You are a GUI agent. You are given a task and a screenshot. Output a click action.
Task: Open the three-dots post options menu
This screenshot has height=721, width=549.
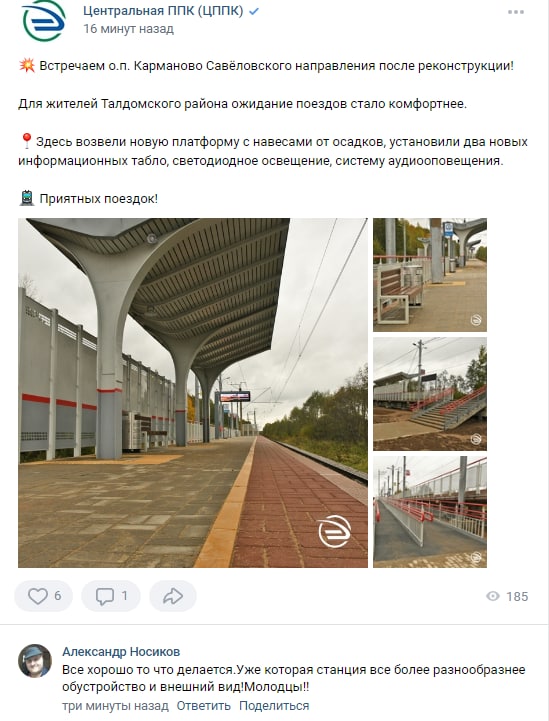(x=515, y=12)
